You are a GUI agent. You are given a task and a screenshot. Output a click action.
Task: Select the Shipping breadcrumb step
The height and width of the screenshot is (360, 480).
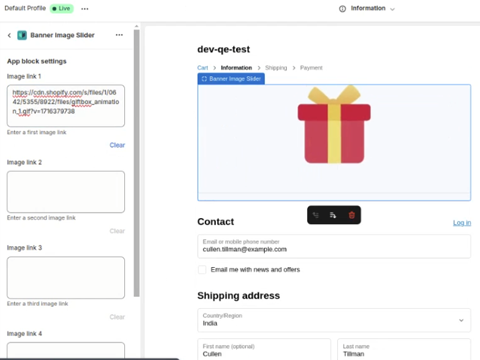click(276, 68)
